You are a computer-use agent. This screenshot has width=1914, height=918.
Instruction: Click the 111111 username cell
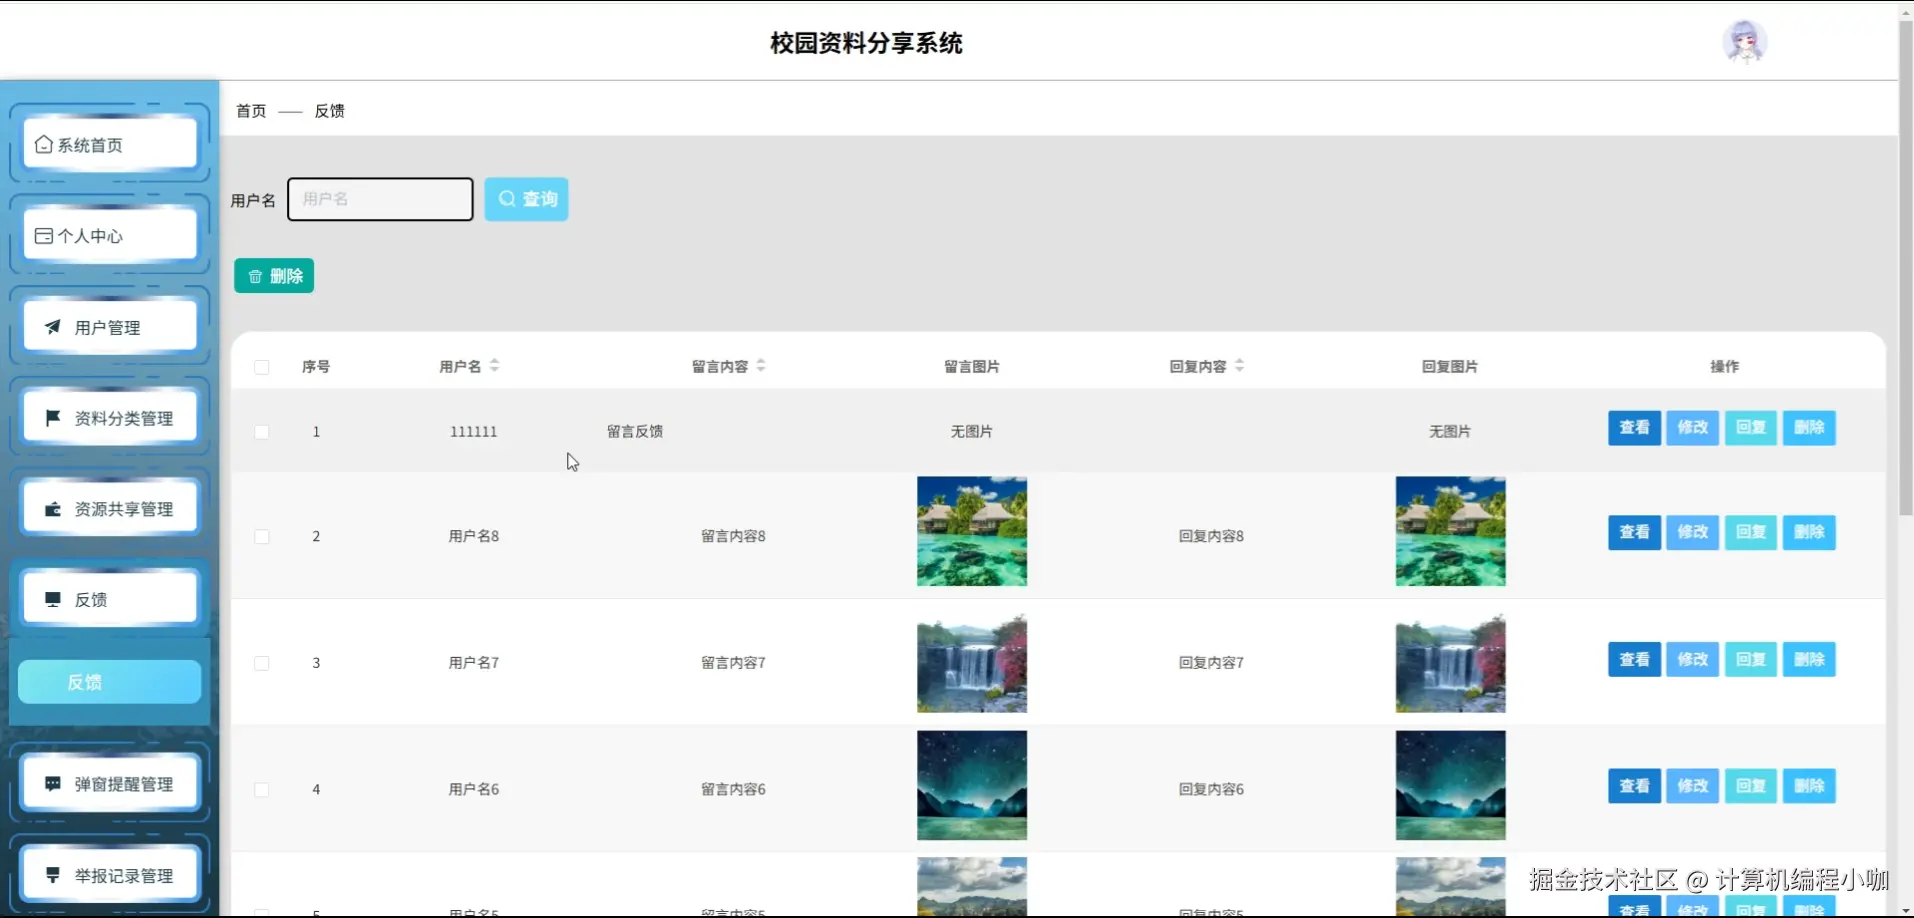pyautogui.click(x=474, y=432)
